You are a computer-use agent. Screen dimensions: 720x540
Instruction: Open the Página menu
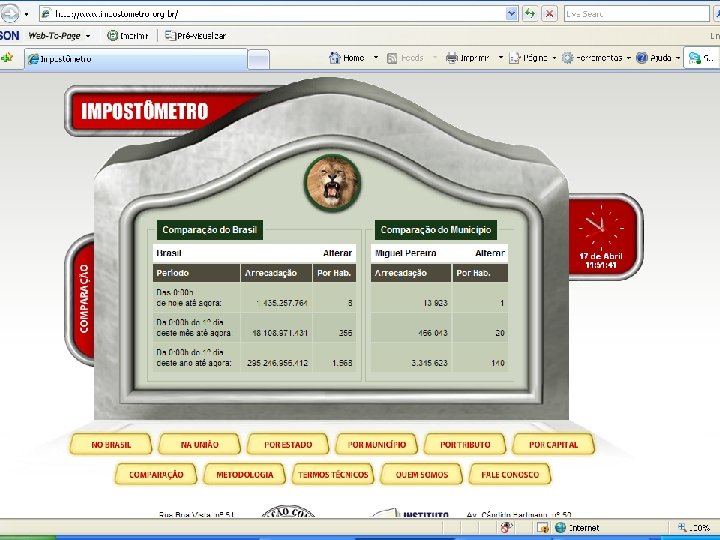click(533, 58)
